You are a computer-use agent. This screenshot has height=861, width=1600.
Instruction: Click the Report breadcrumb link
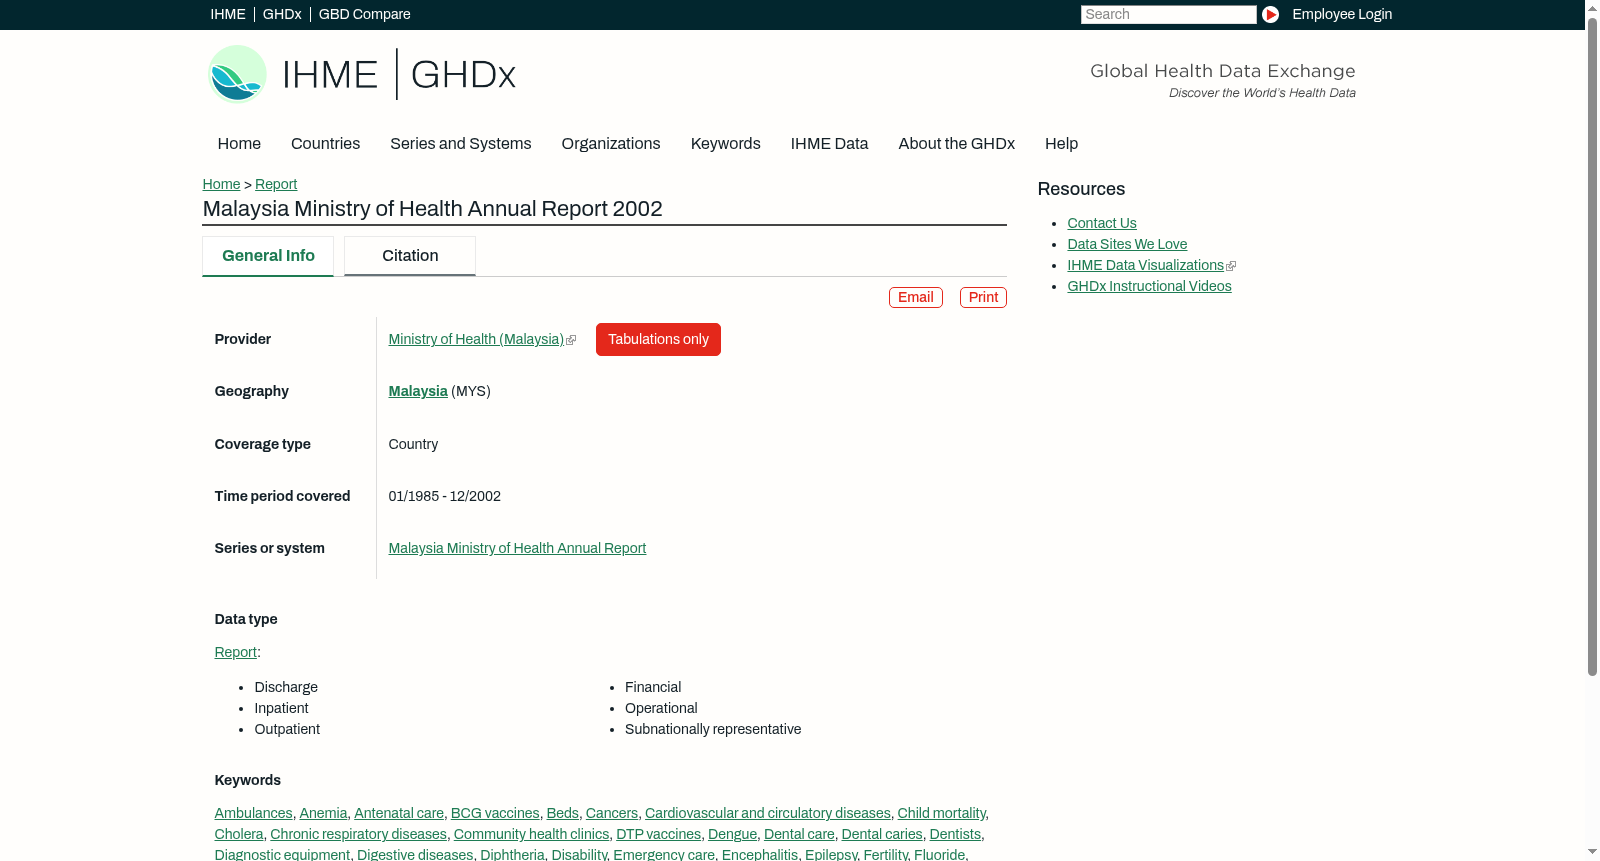276,184
